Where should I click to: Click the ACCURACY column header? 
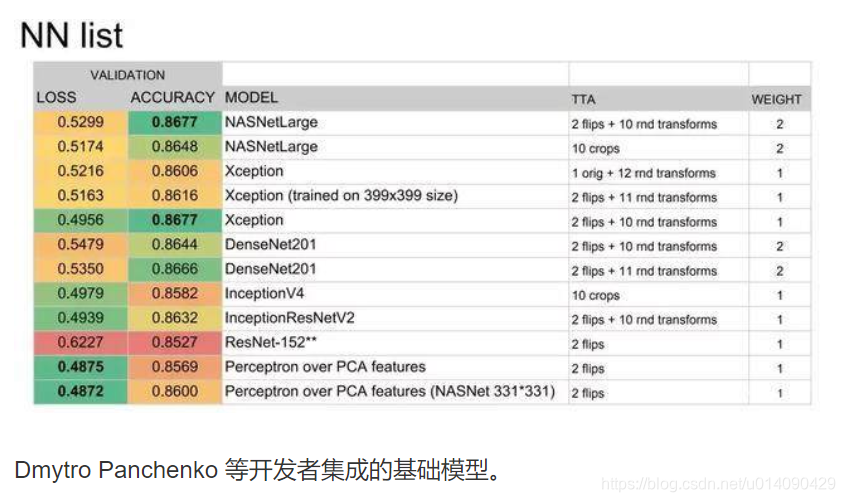click(x=172, y=97)
